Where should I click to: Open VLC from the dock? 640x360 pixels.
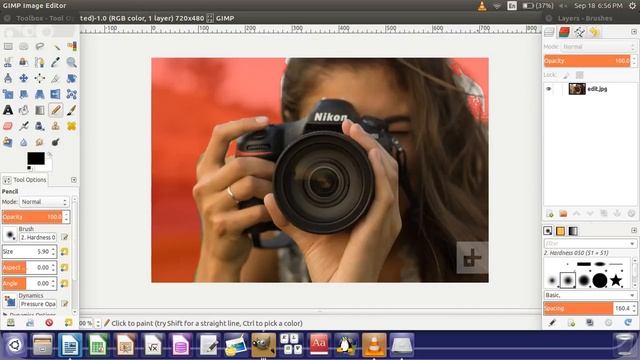point(374,345)
